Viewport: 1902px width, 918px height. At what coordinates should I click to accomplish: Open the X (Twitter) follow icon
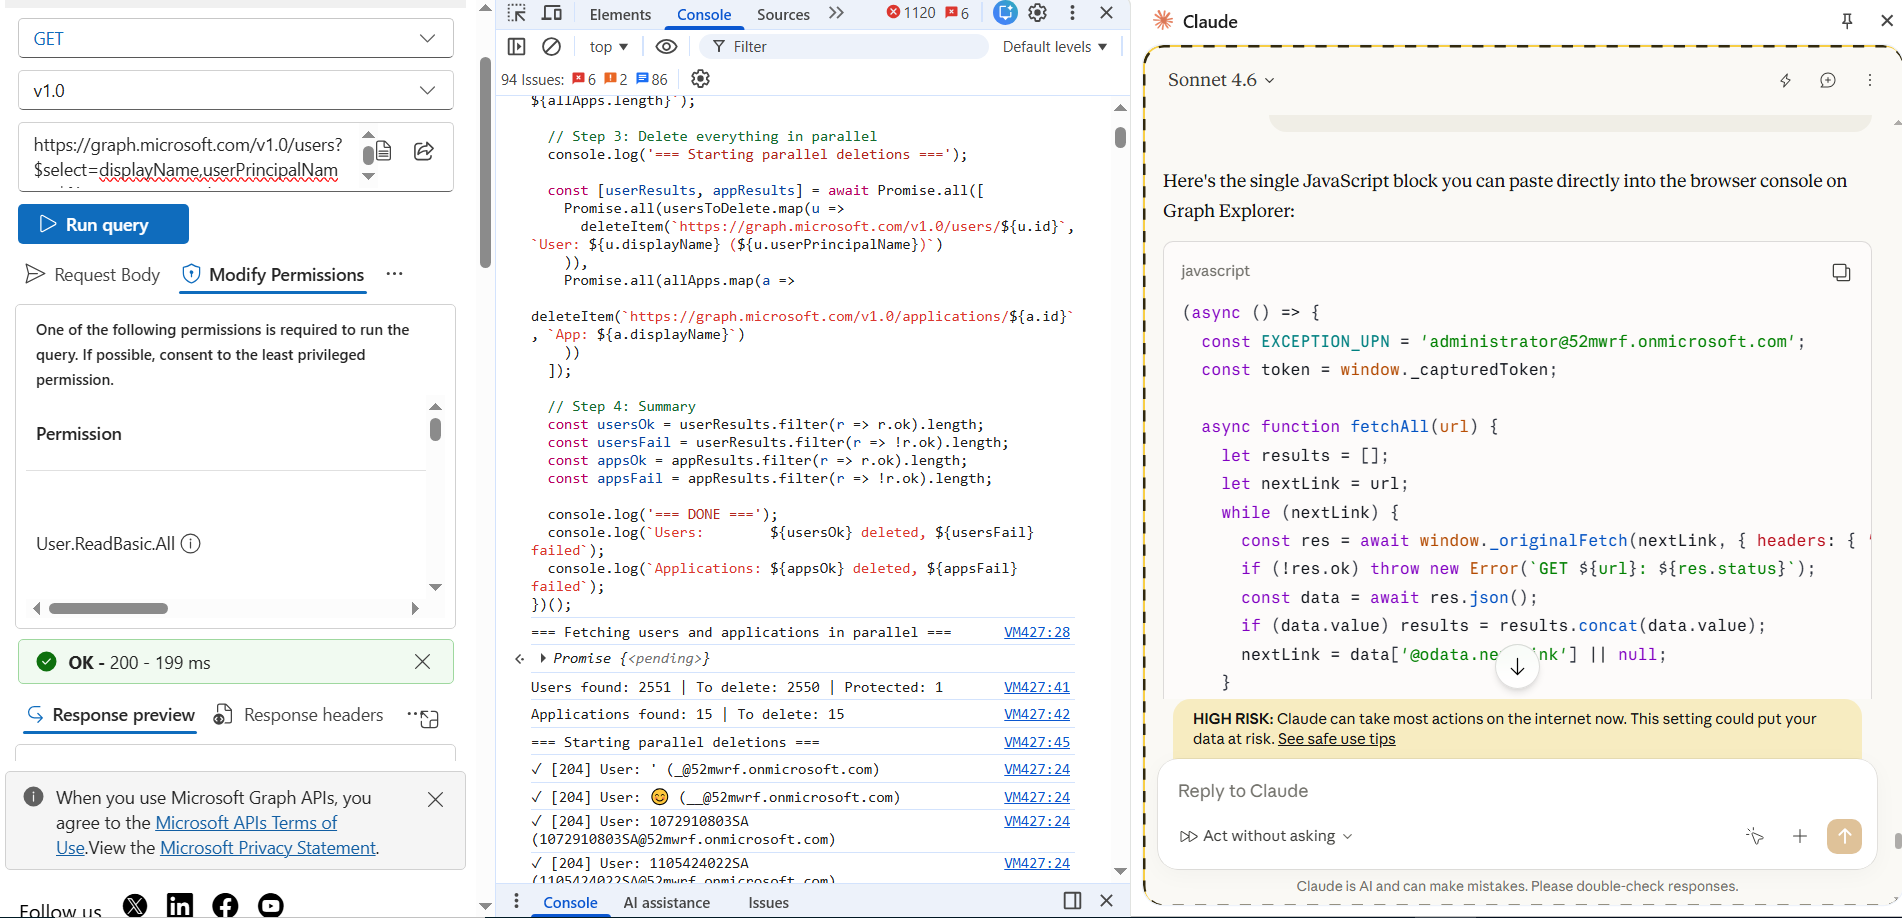pos(135,906)
